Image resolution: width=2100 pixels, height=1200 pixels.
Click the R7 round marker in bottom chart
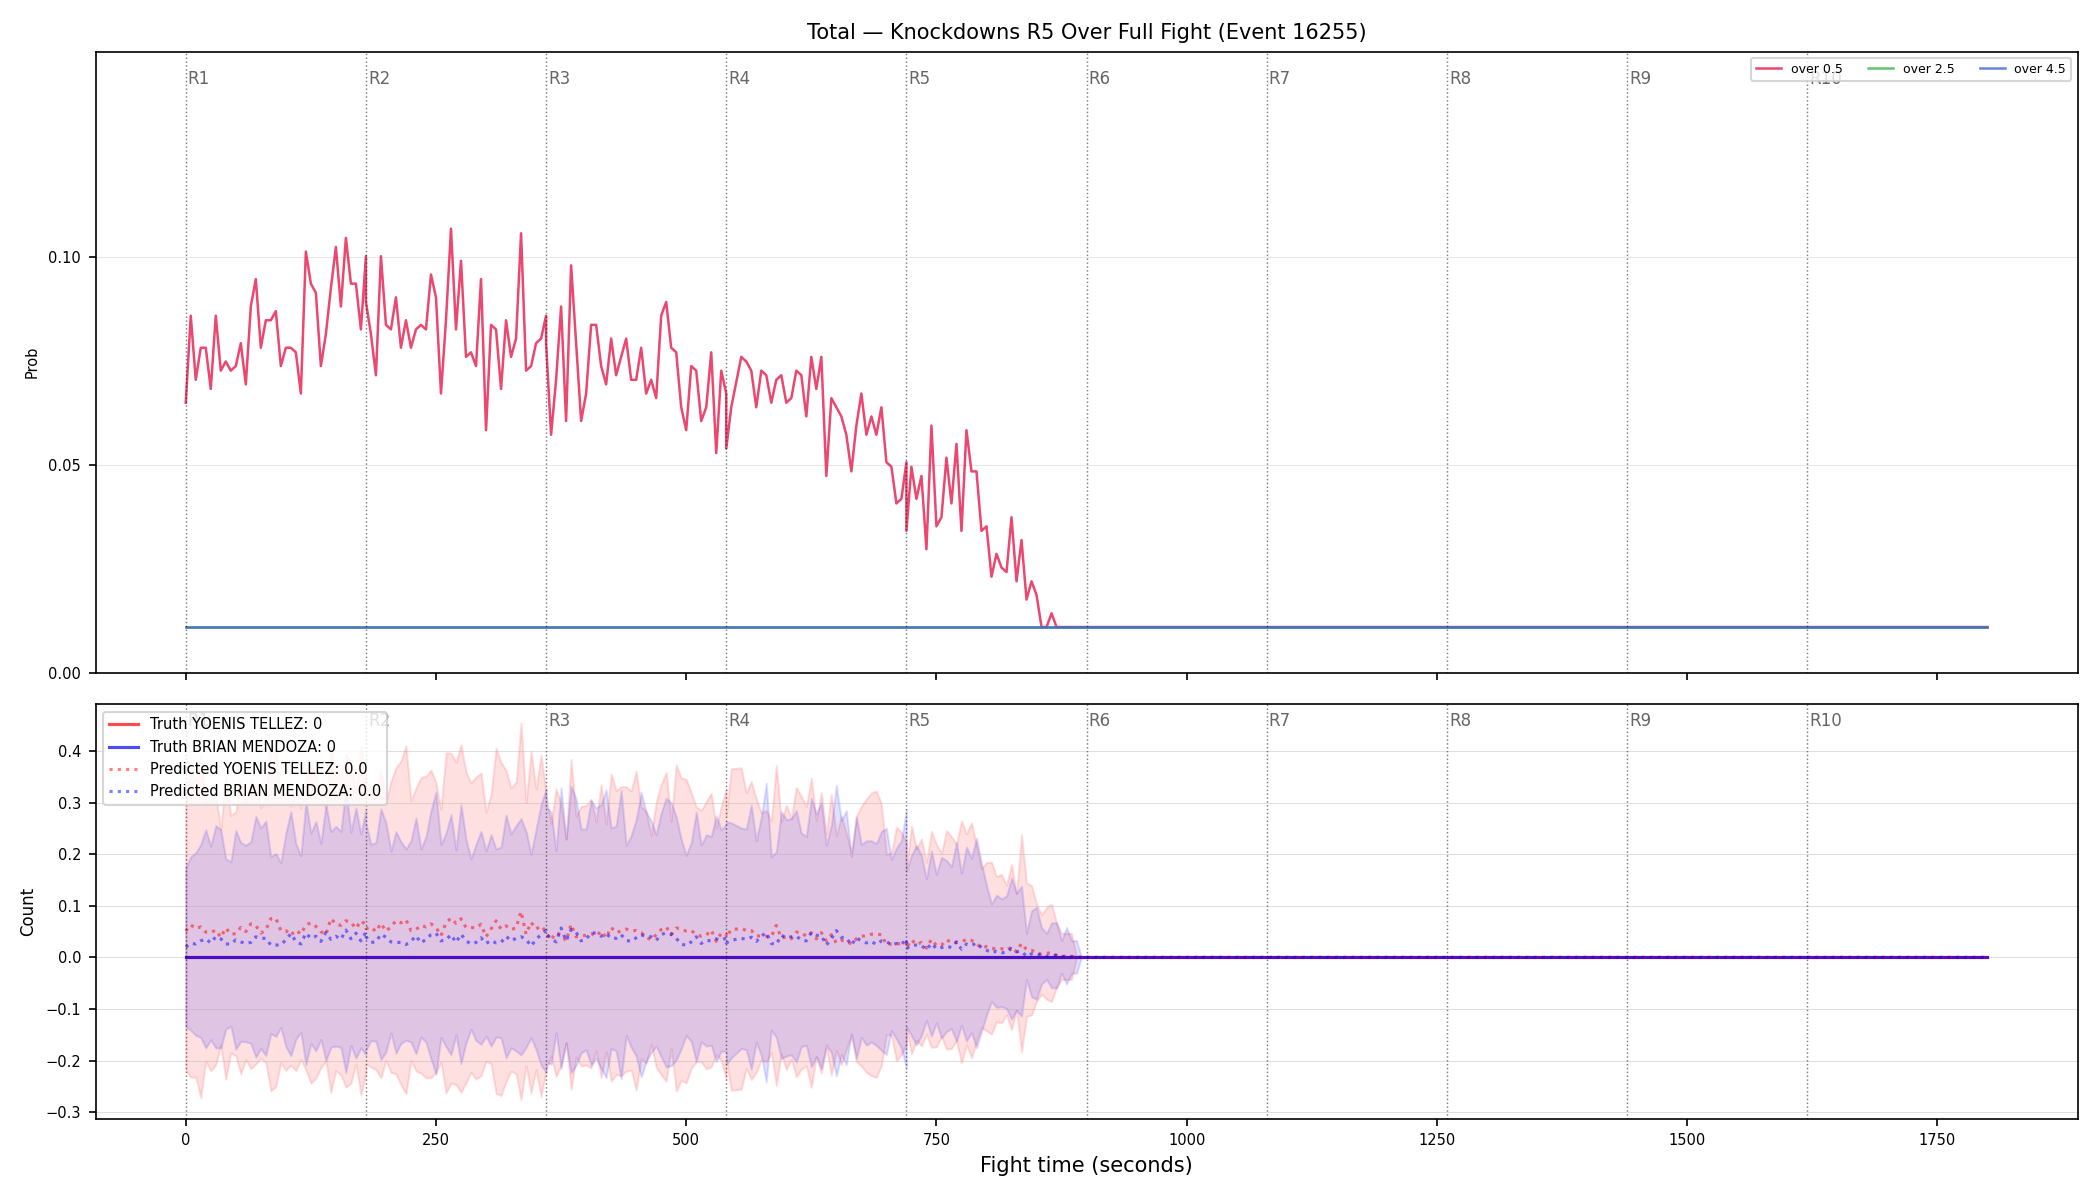coord(1279,720)
